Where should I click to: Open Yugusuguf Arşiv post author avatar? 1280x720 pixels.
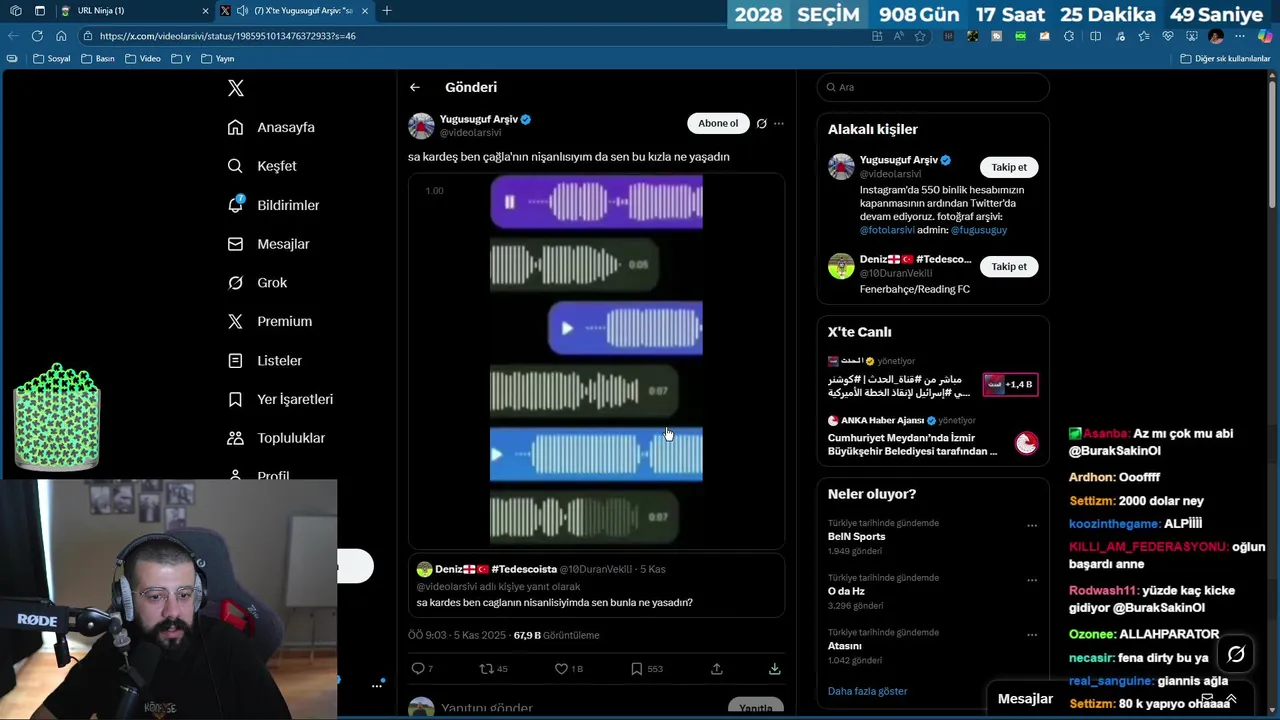point(421,126)
